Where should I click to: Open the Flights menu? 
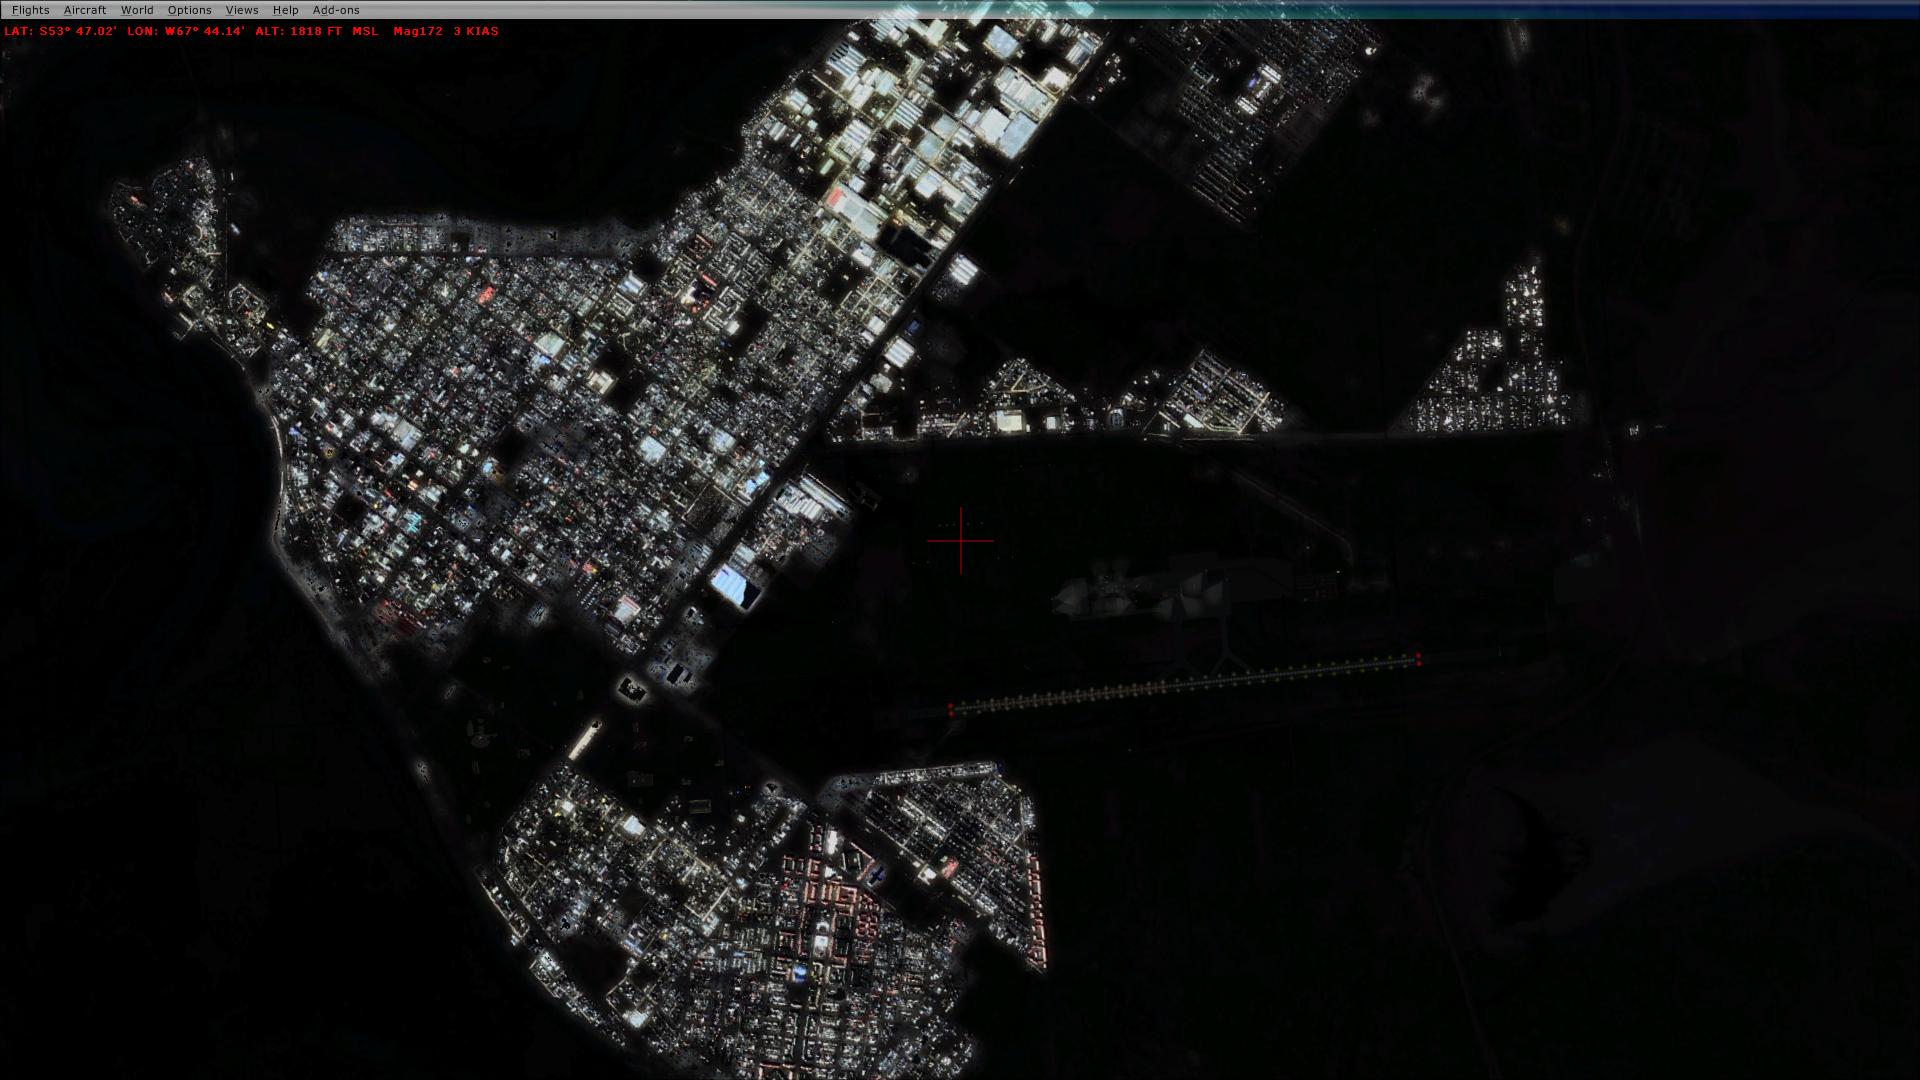(31, 10)
